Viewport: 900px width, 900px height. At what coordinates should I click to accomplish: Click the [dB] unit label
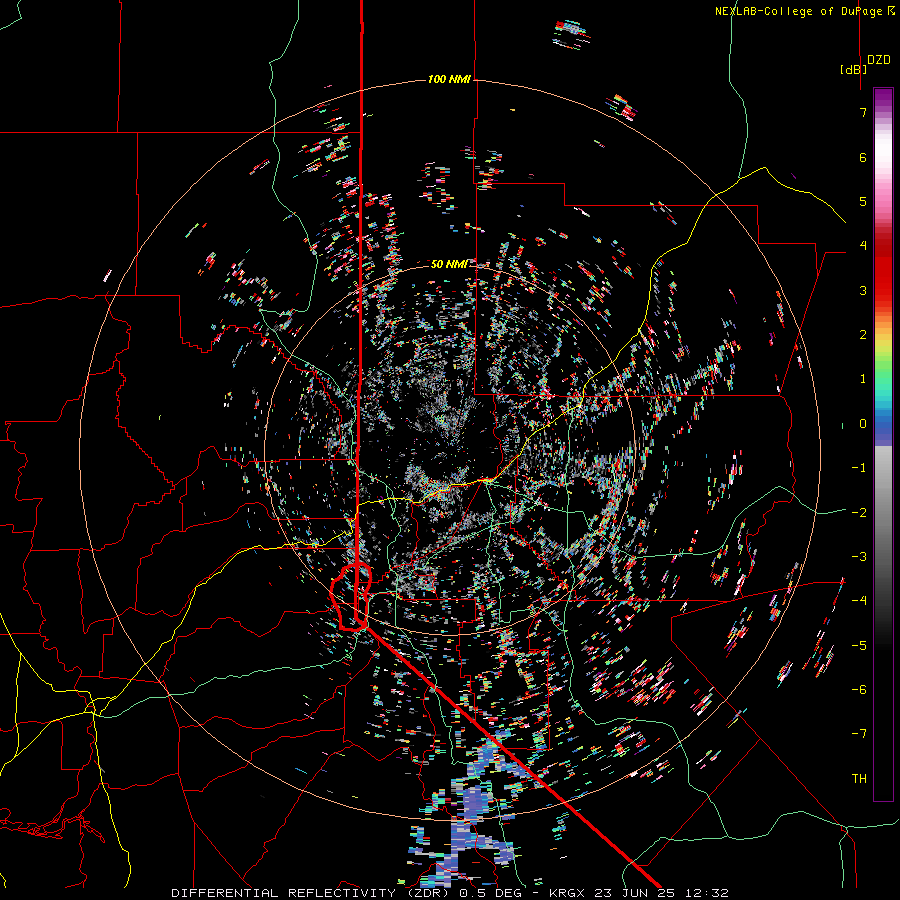tap(853, 69)
